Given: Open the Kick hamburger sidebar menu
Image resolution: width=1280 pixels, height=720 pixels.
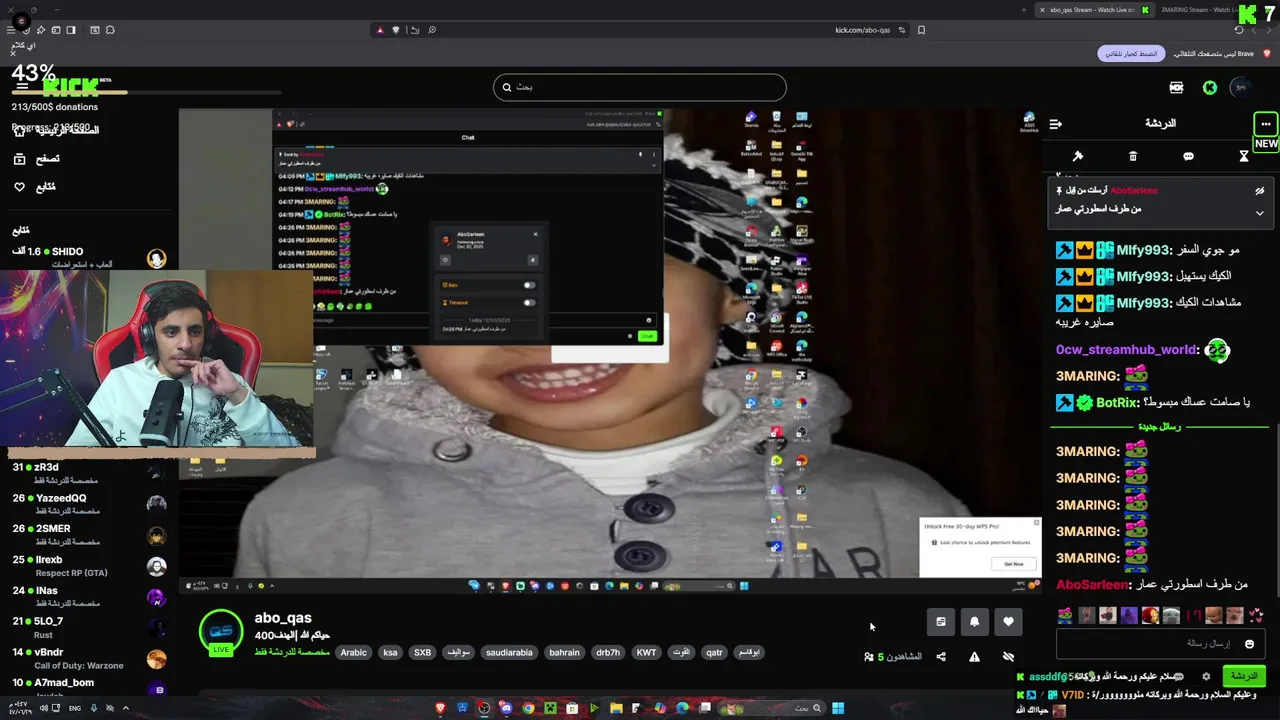Looking at the screenshot, I should pyautogui.click(x=21, y=87).
